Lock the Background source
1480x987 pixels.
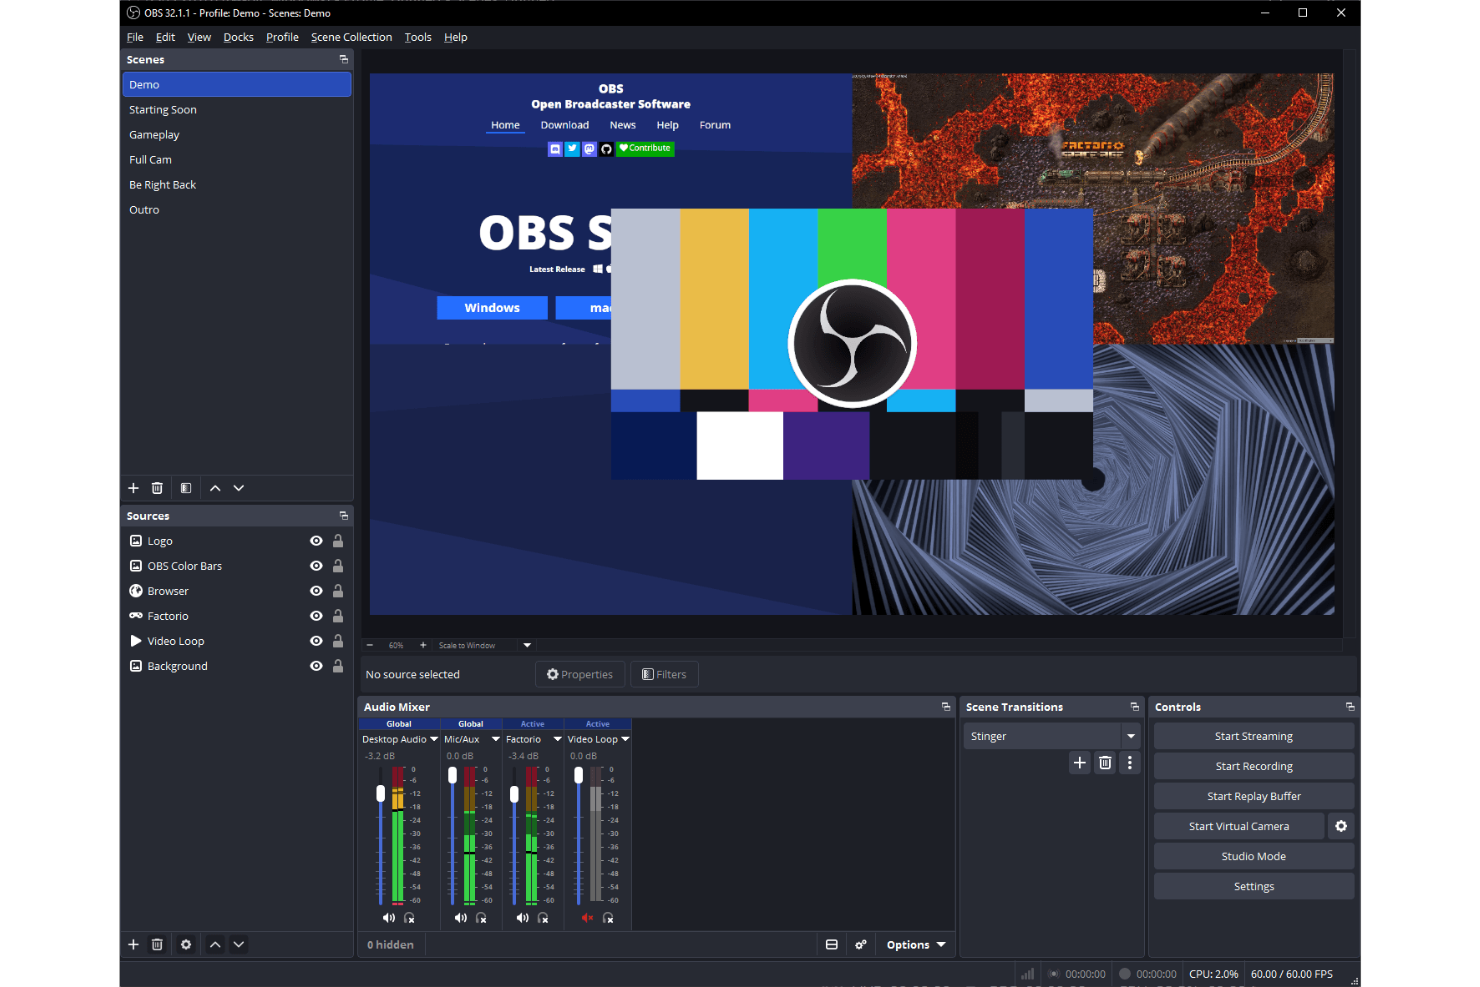[338, 665]
